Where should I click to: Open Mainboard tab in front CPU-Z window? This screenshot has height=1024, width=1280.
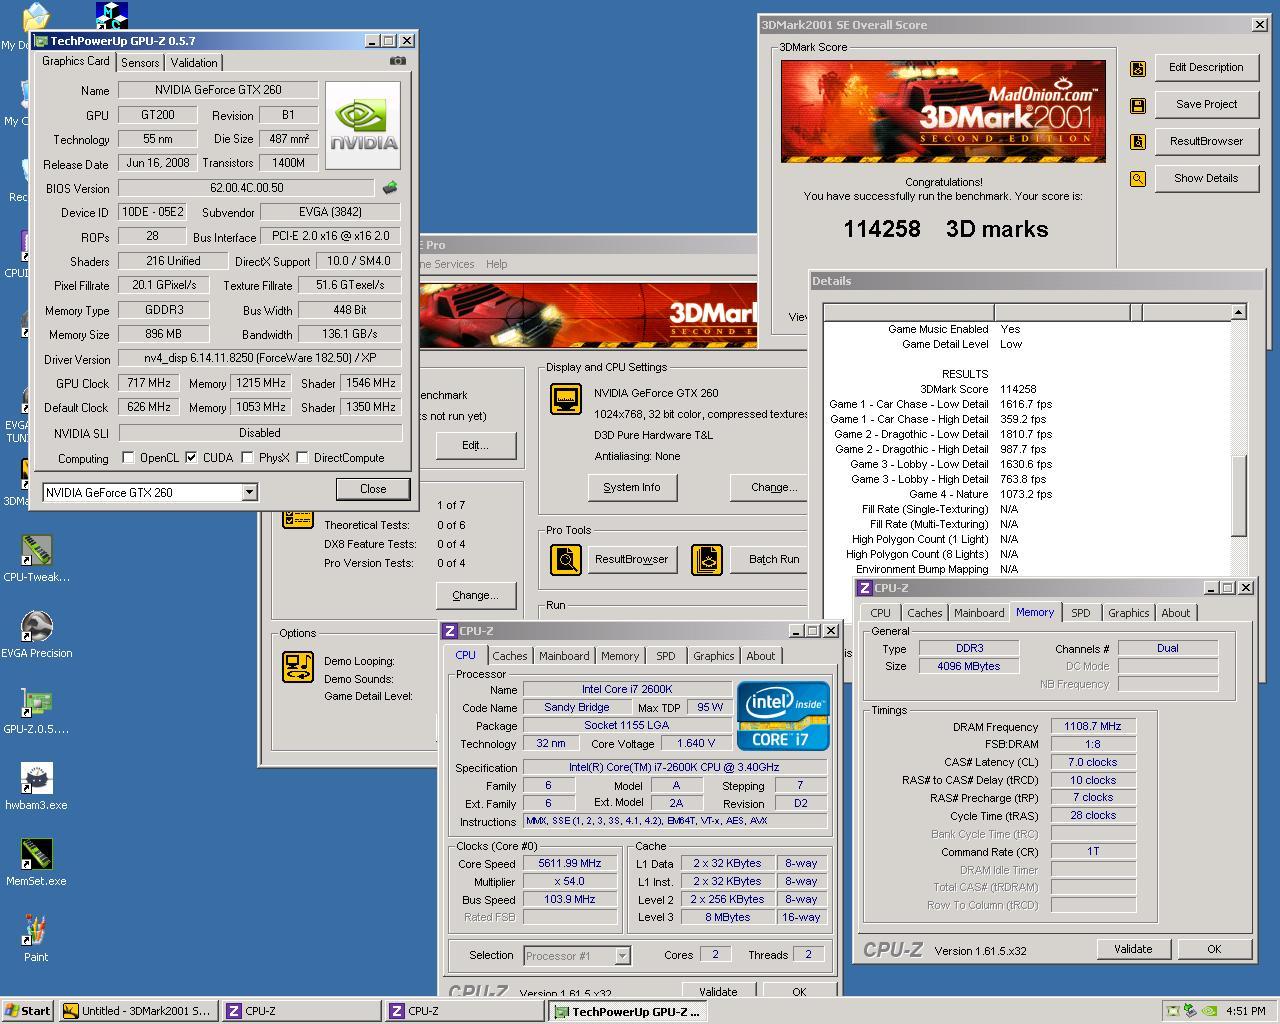[564, 656]
